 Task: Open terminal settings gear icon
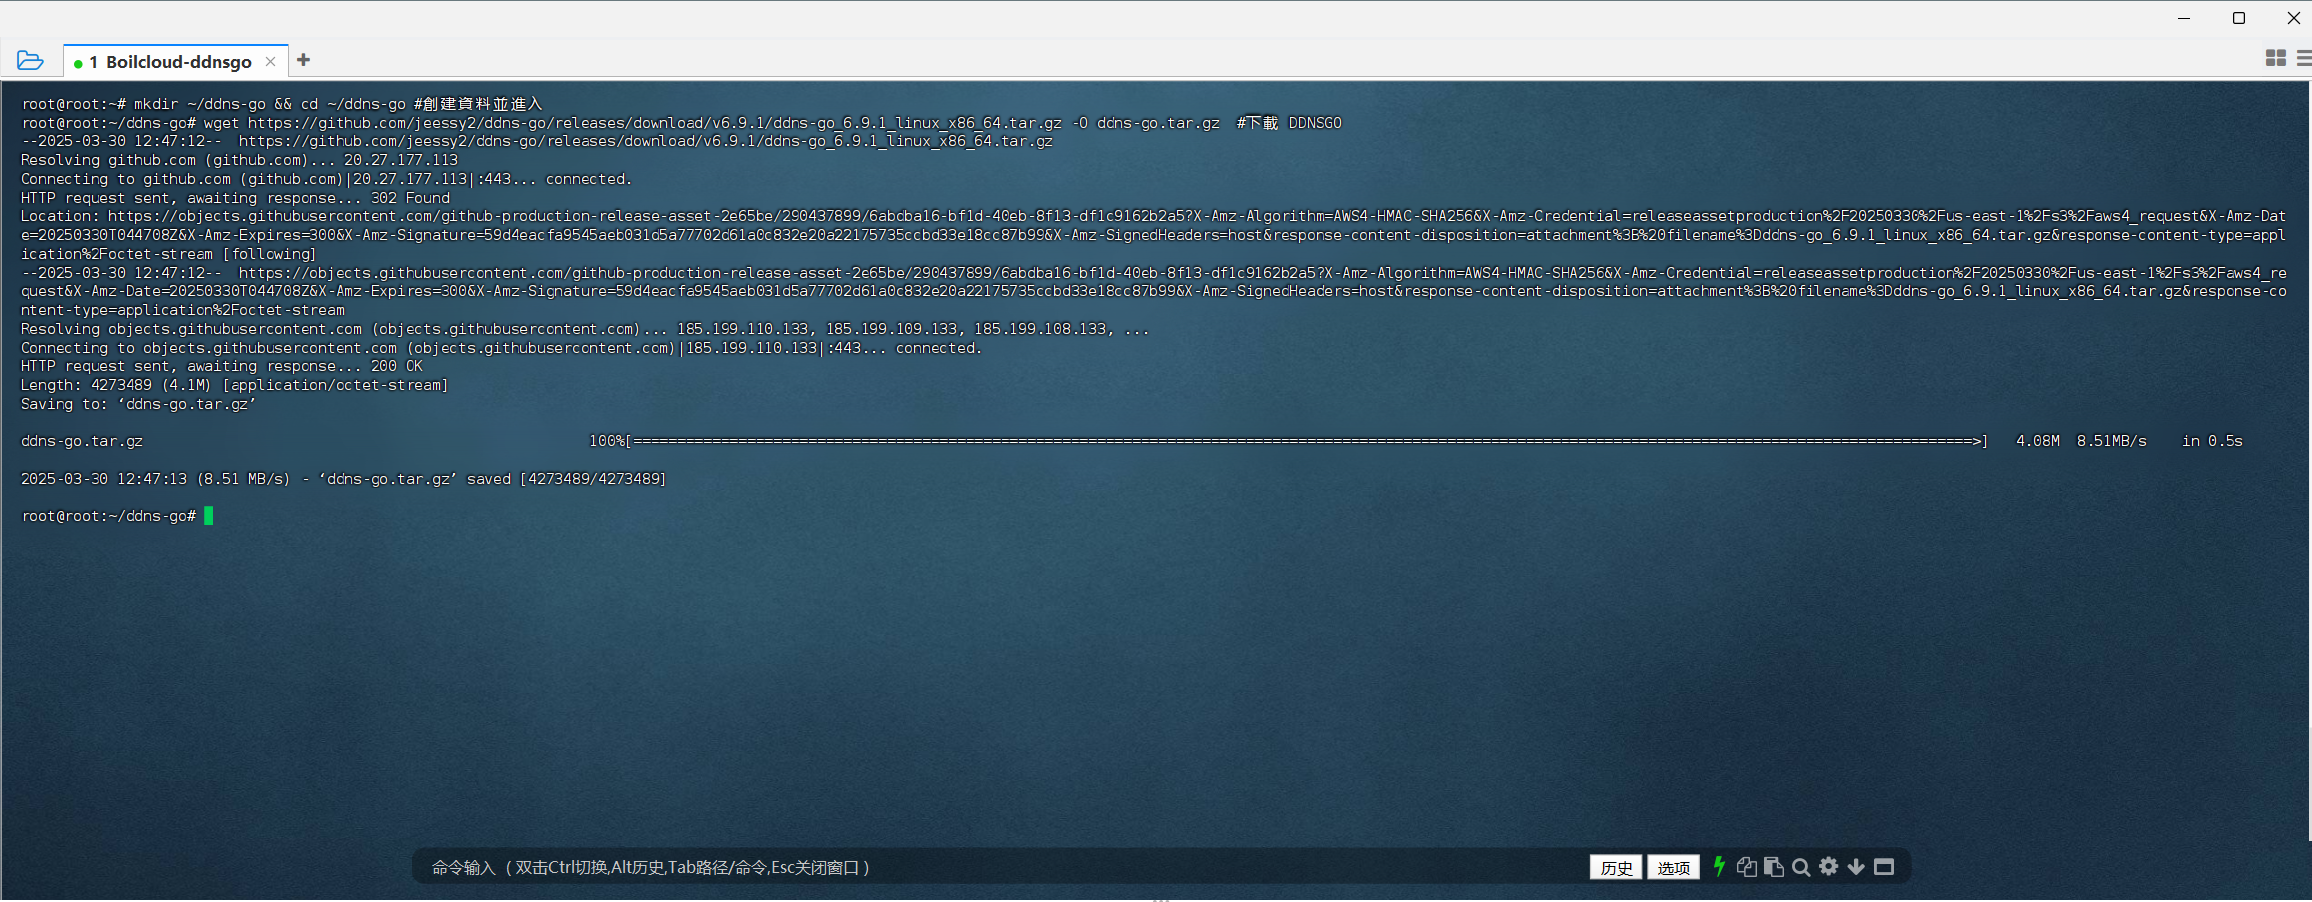[x=1829, y=866]
